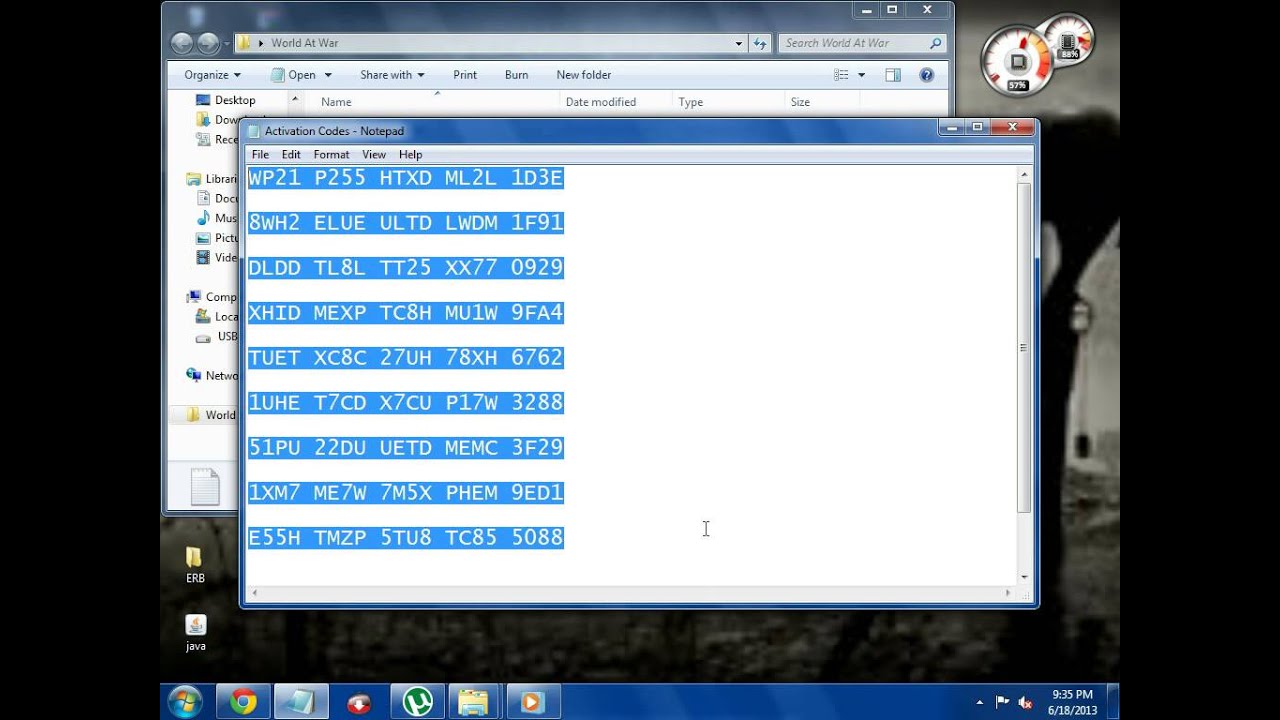
Task: Expand the arrow next to Open
Action: 326,75
